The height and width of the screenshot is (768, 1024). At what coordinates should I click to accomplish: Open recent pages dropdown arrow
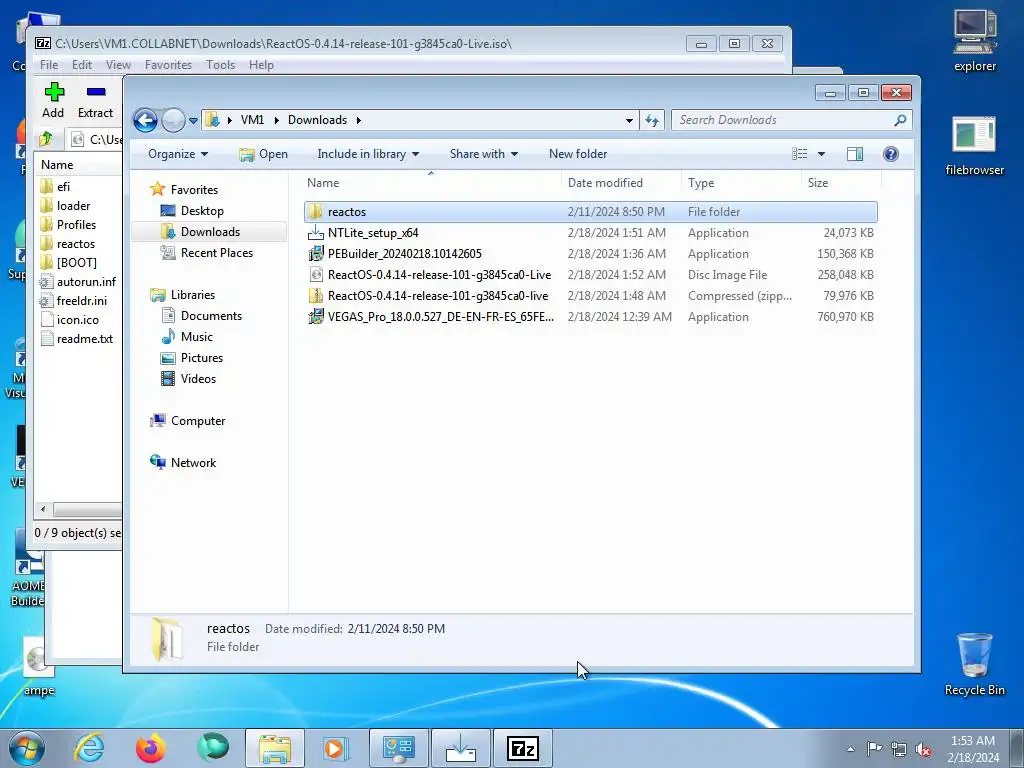click(x=193, y=121)
